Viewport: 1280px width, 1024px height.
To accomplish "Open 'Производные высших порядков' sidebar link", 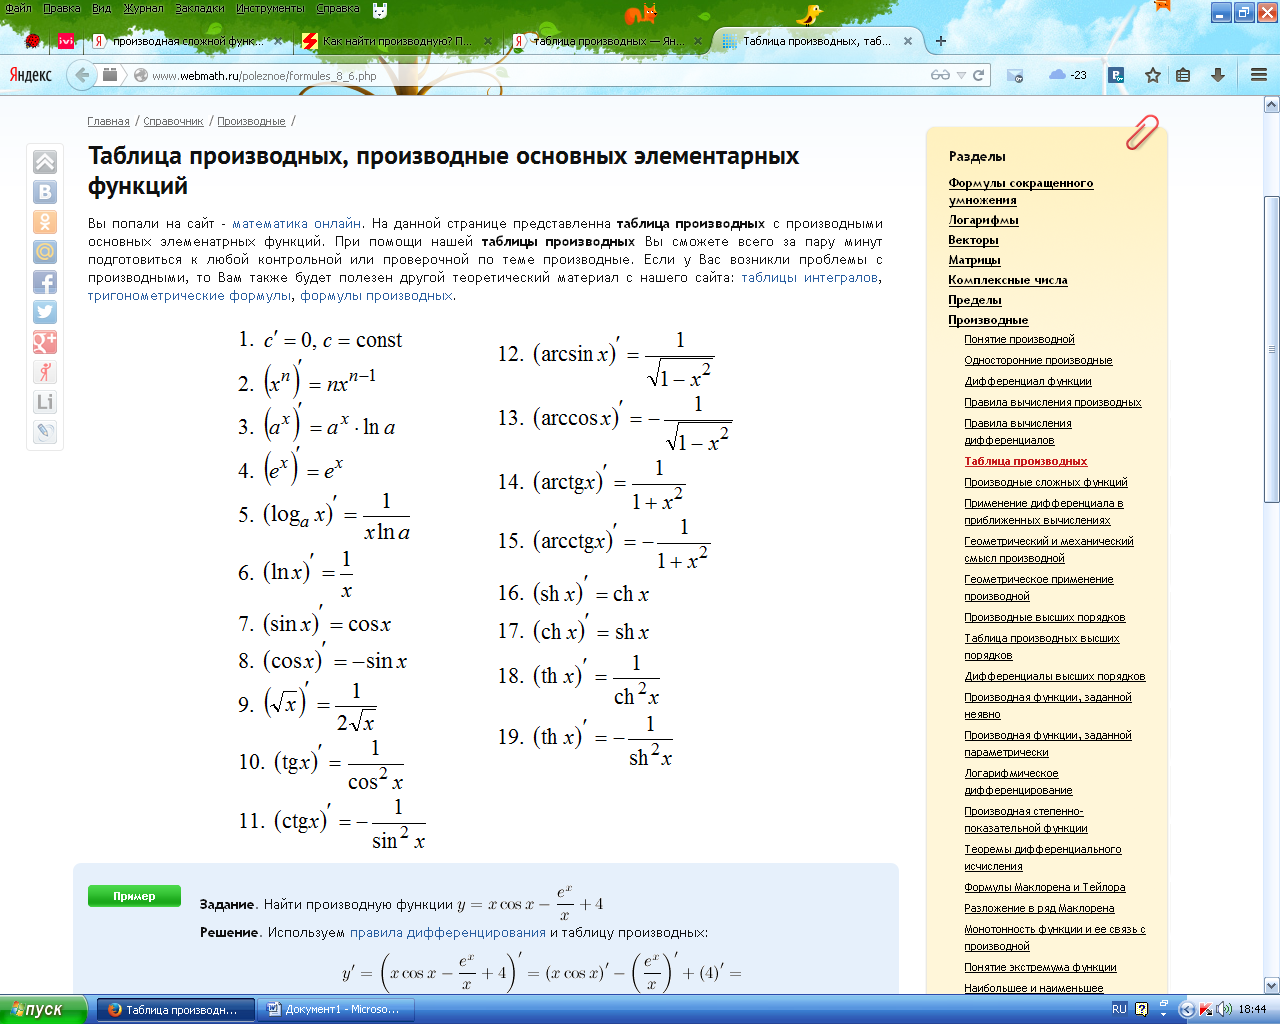I will click(1044, 617).
